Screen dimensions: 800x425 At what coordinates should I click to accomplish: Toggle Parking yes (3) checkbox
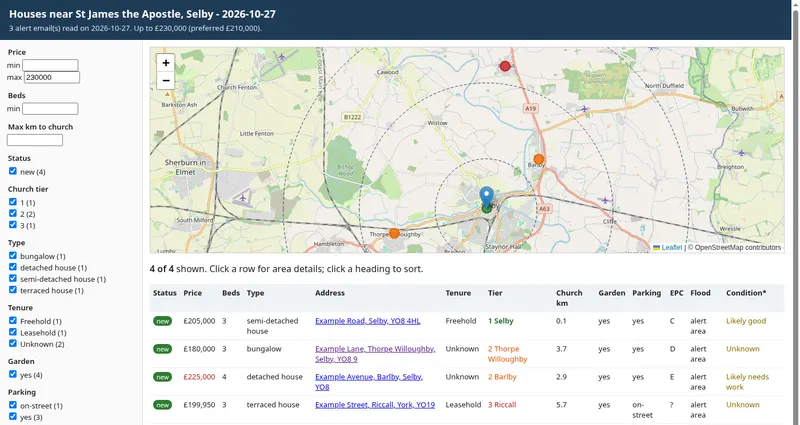point(13,416)
